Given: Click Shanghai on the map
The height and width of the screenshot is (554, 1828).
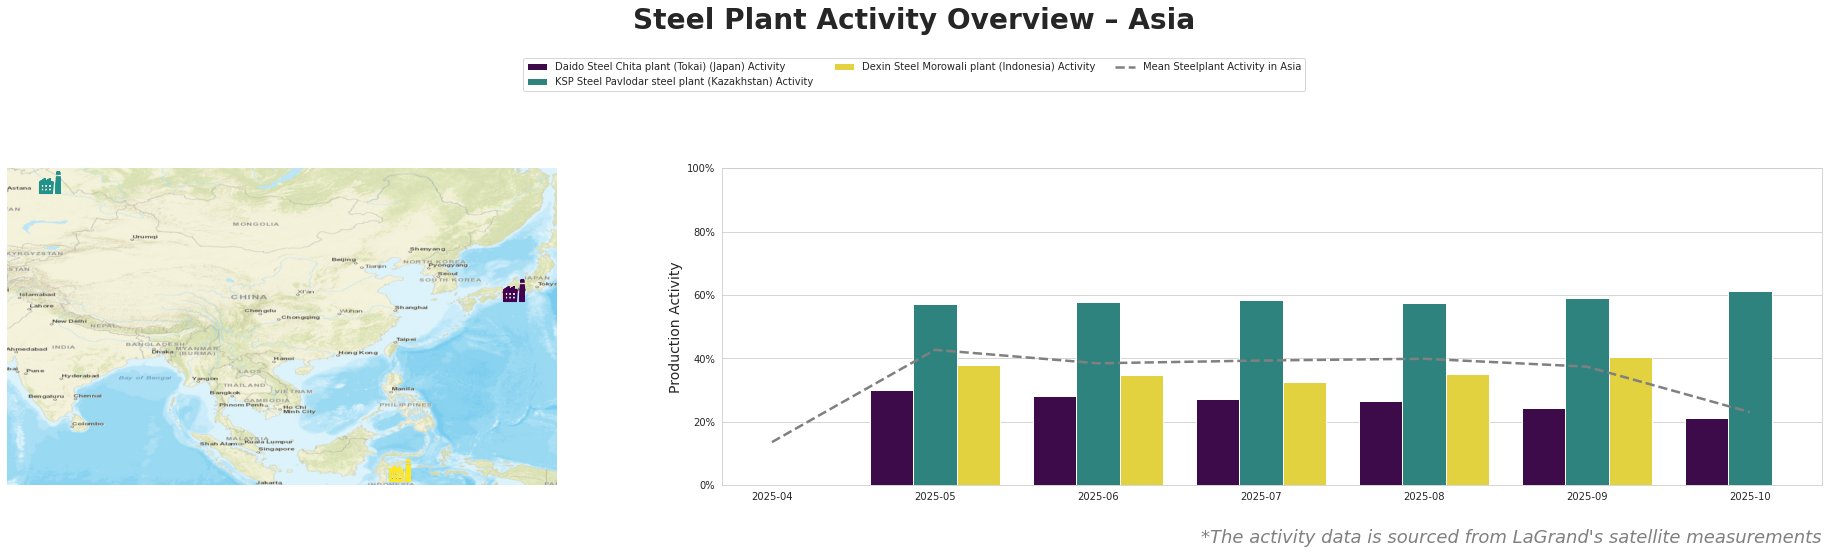Looking at the screenshot, I should pyautogui.click(x=411, y=307).
